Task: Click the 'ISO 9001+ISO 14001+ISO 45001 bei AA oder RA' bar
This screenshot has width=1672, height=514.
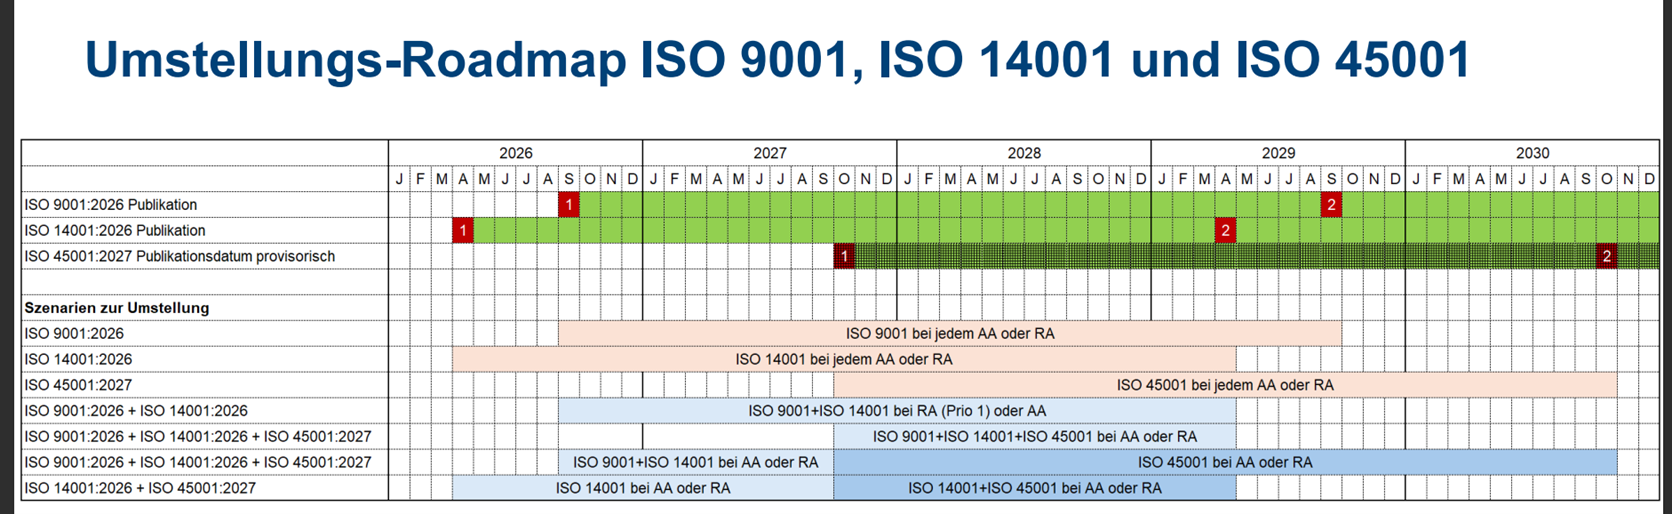Action: pos(1034,437)
